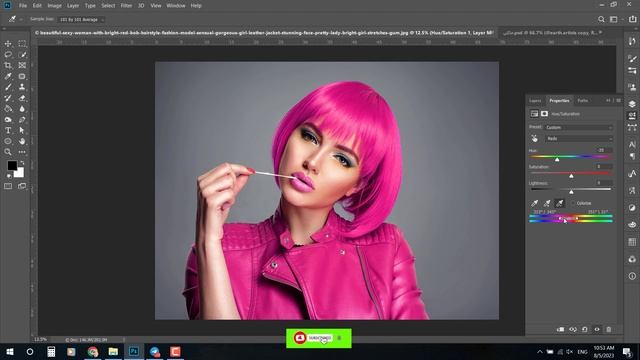640x360 pixels.
Task: Open the File menu
Action: (x=23, y=6)
